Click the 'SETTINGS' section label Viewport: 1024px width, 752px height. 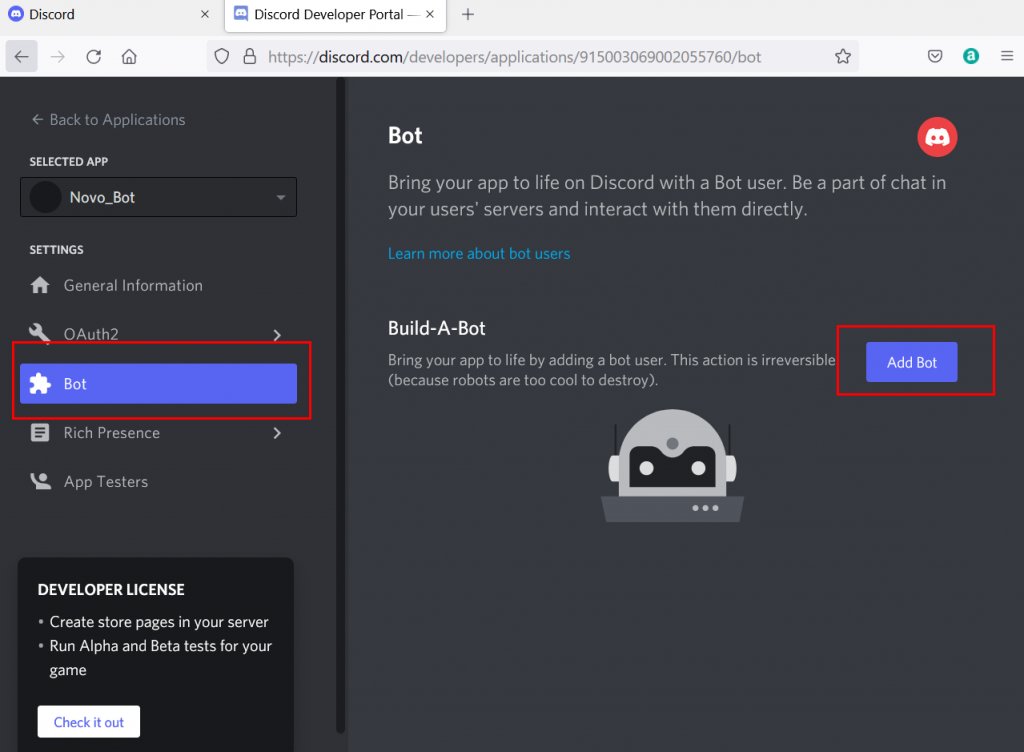coord(56,250)
